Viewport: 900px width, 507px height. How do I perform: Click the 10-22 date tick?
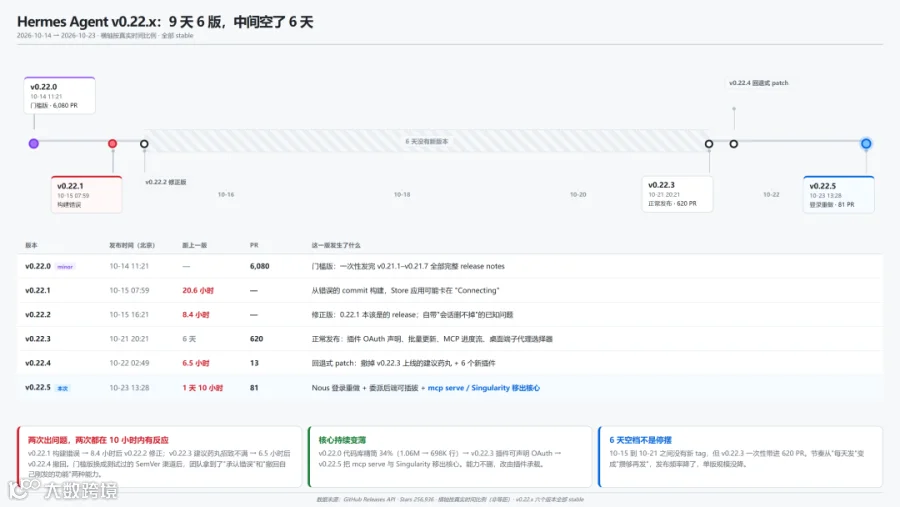point(771,195)
